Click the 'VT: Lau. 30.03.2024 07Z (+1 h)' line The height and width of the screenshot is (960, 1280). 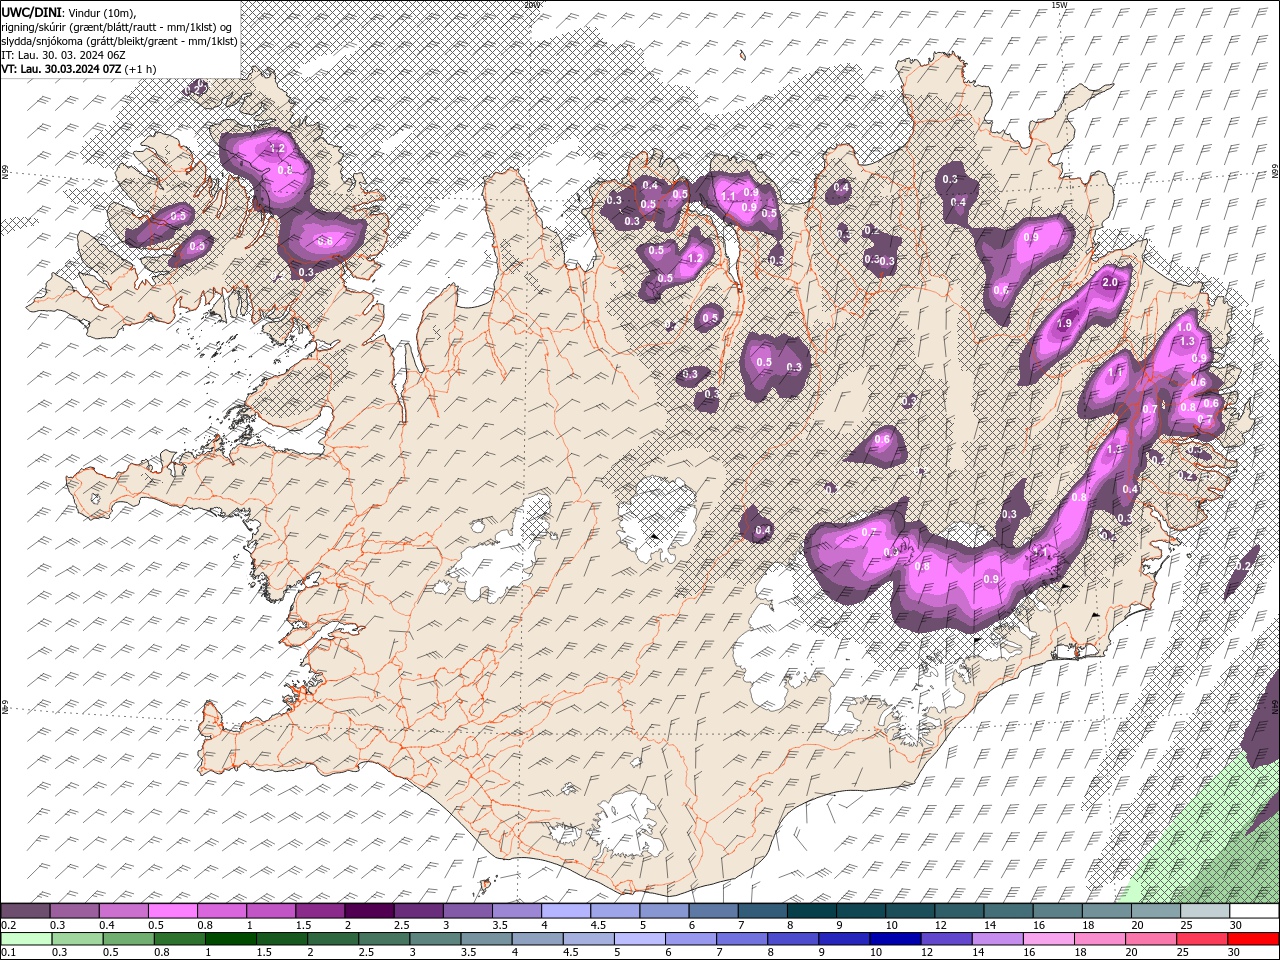click(x=79, y=69)
